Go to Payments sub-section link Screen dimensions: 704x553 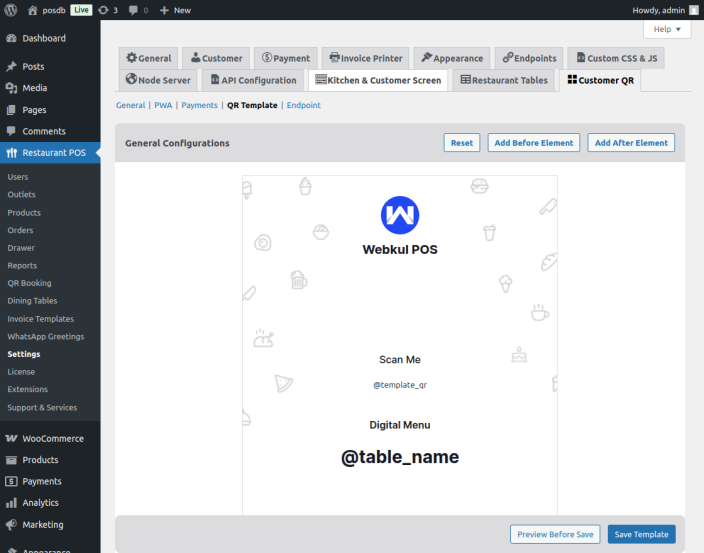(199, 105)
